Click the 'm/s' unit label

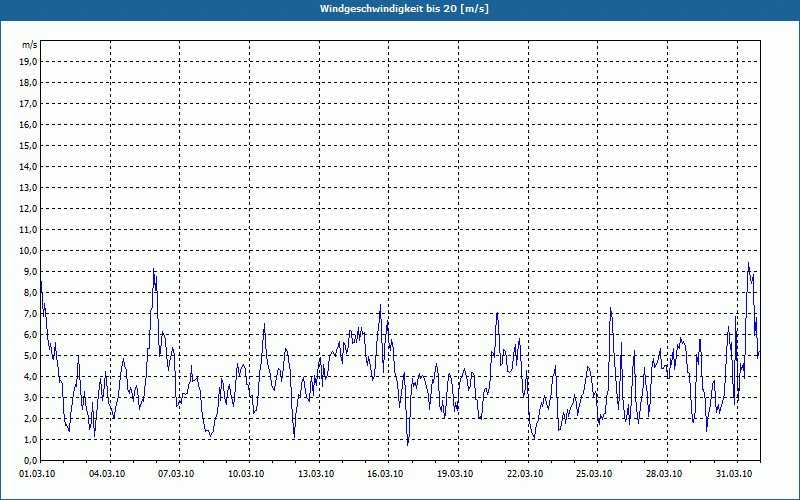pyautogui.click(x=29, y=45)
